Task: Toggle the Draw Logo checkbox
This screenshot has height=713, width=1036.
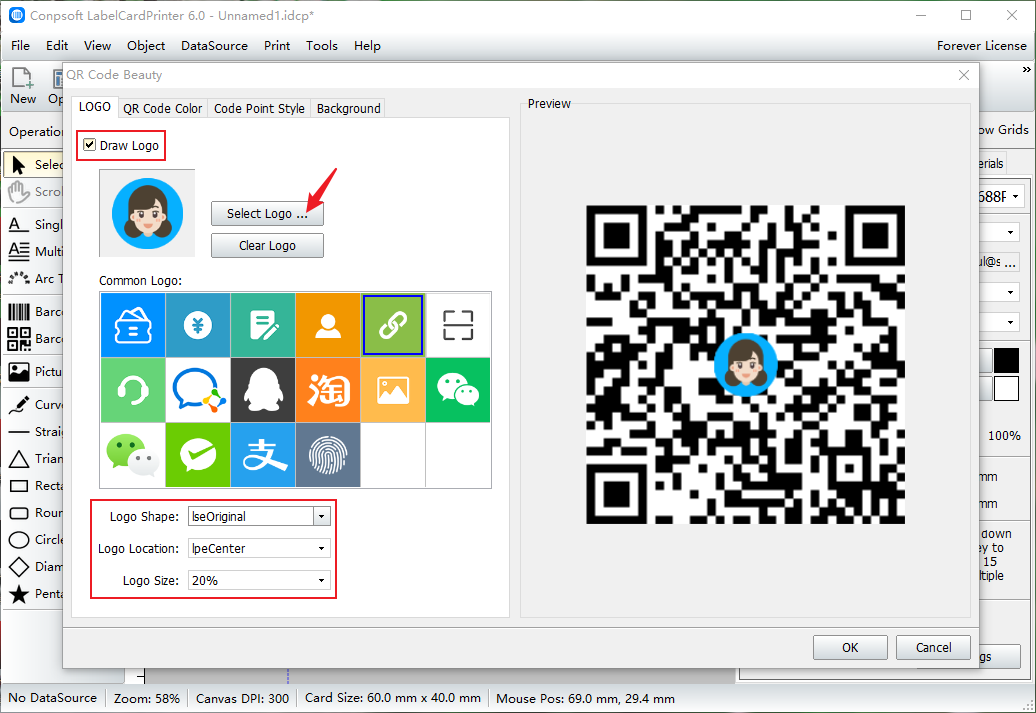Action: tap(90, 145)
